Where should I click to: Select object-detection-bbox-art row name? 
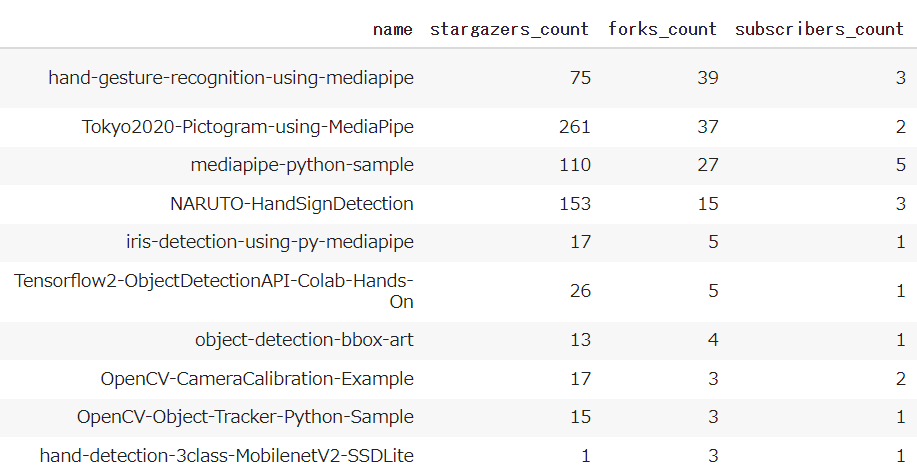[x=305, y=340]
